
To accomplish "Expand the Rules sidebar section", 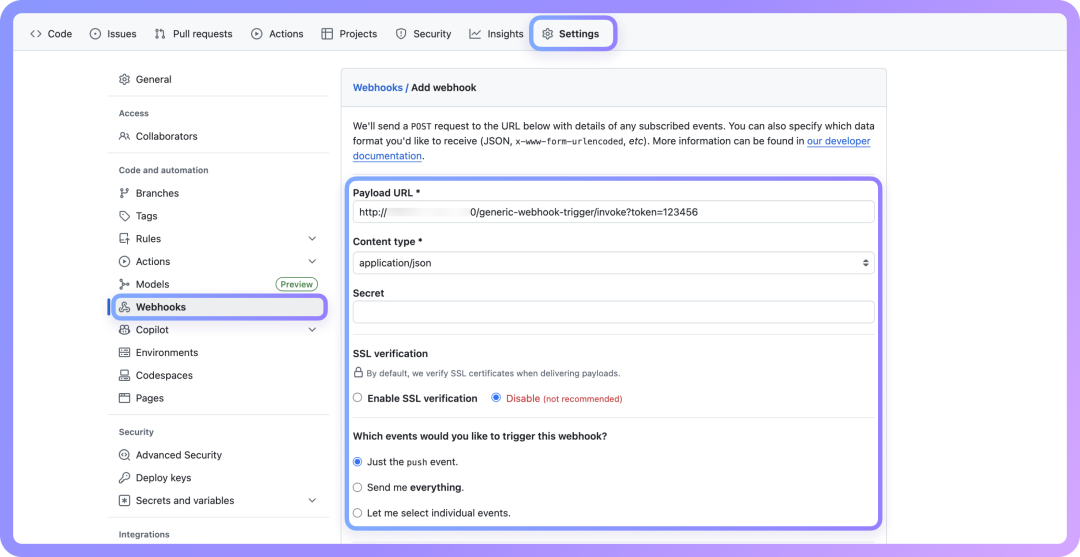I will (x=312, y=239).
